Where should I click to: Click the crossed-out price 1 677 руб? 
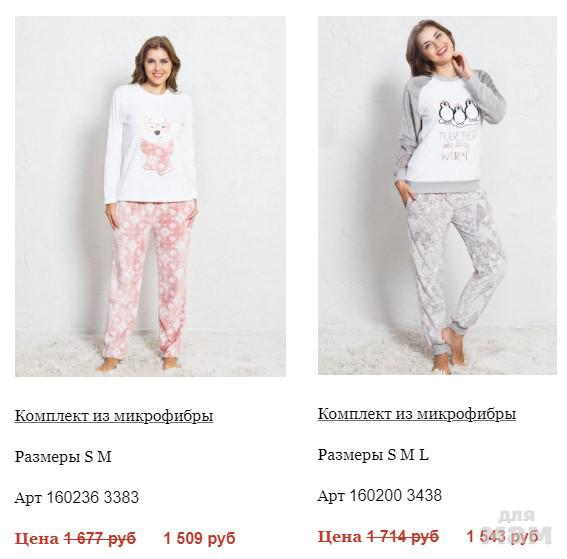pos(100,538)
